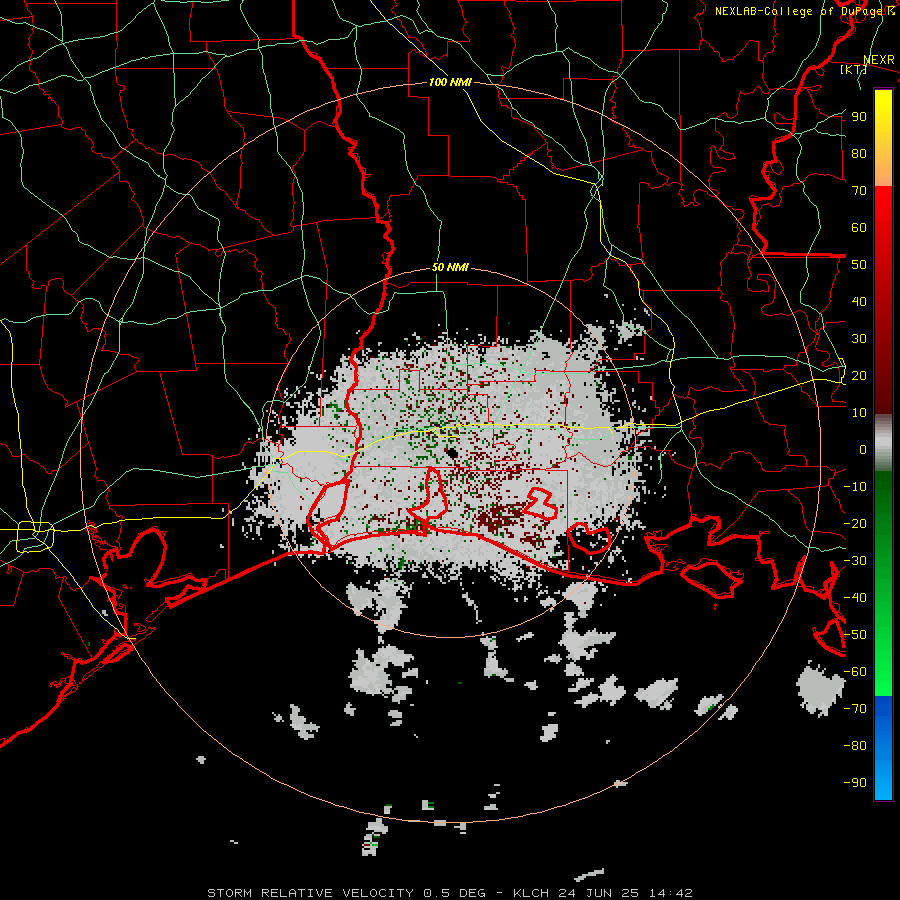Click the 50 value on the velocity scale

point(859,265)
